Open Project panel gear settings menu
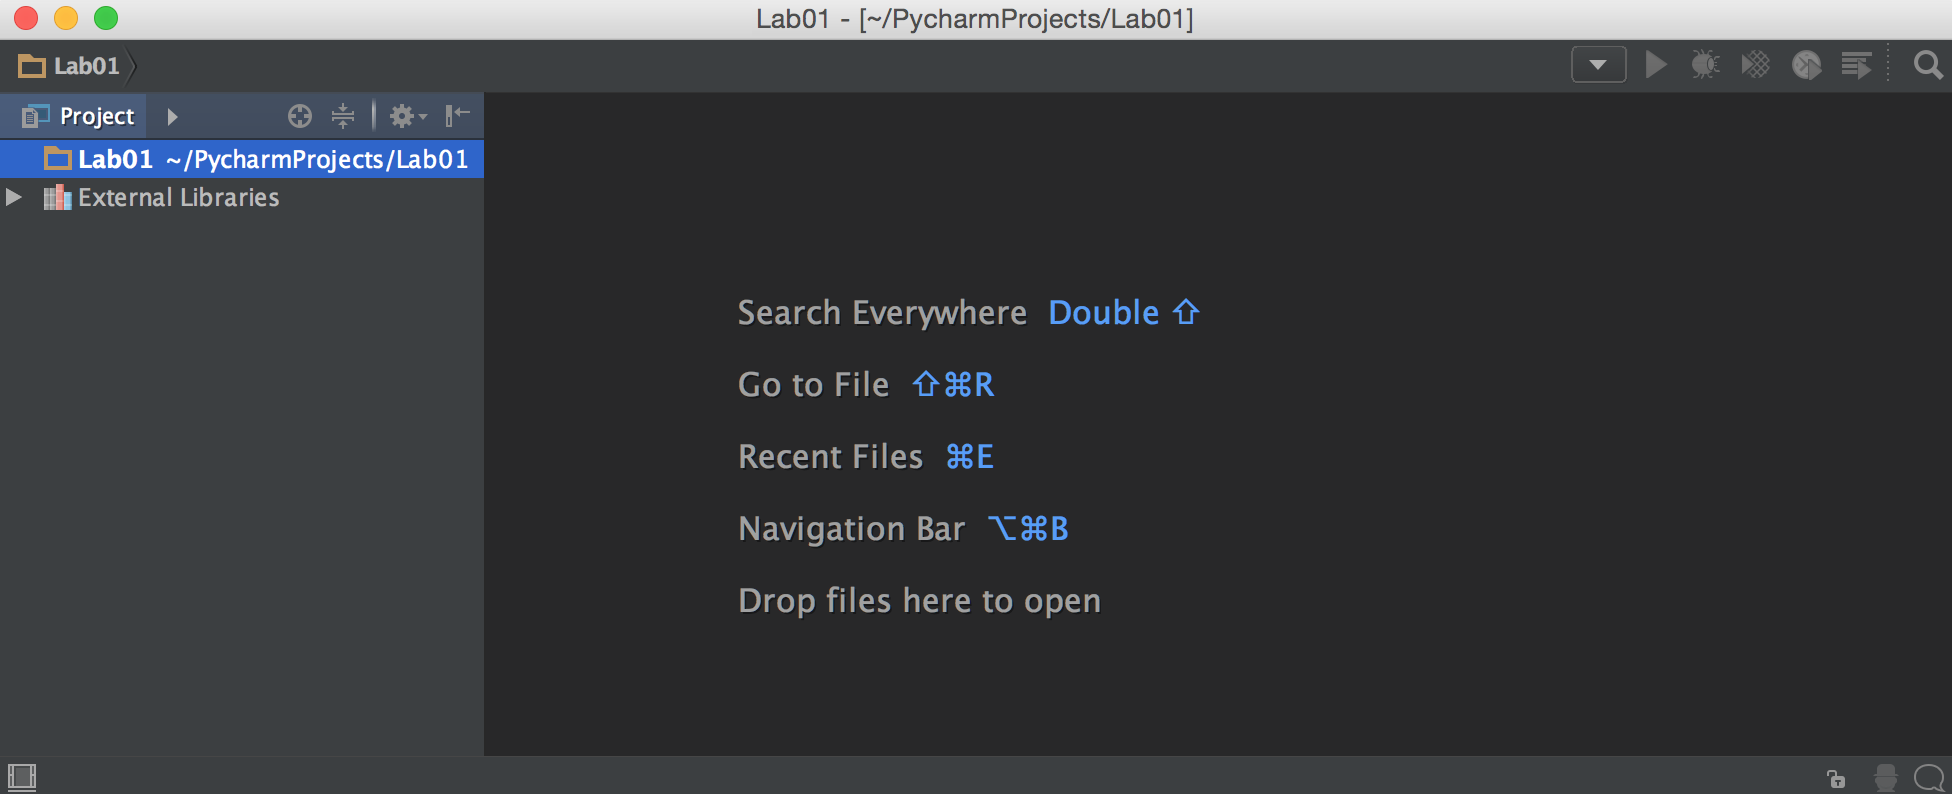Screen dimensions: 1952x794 407,116
